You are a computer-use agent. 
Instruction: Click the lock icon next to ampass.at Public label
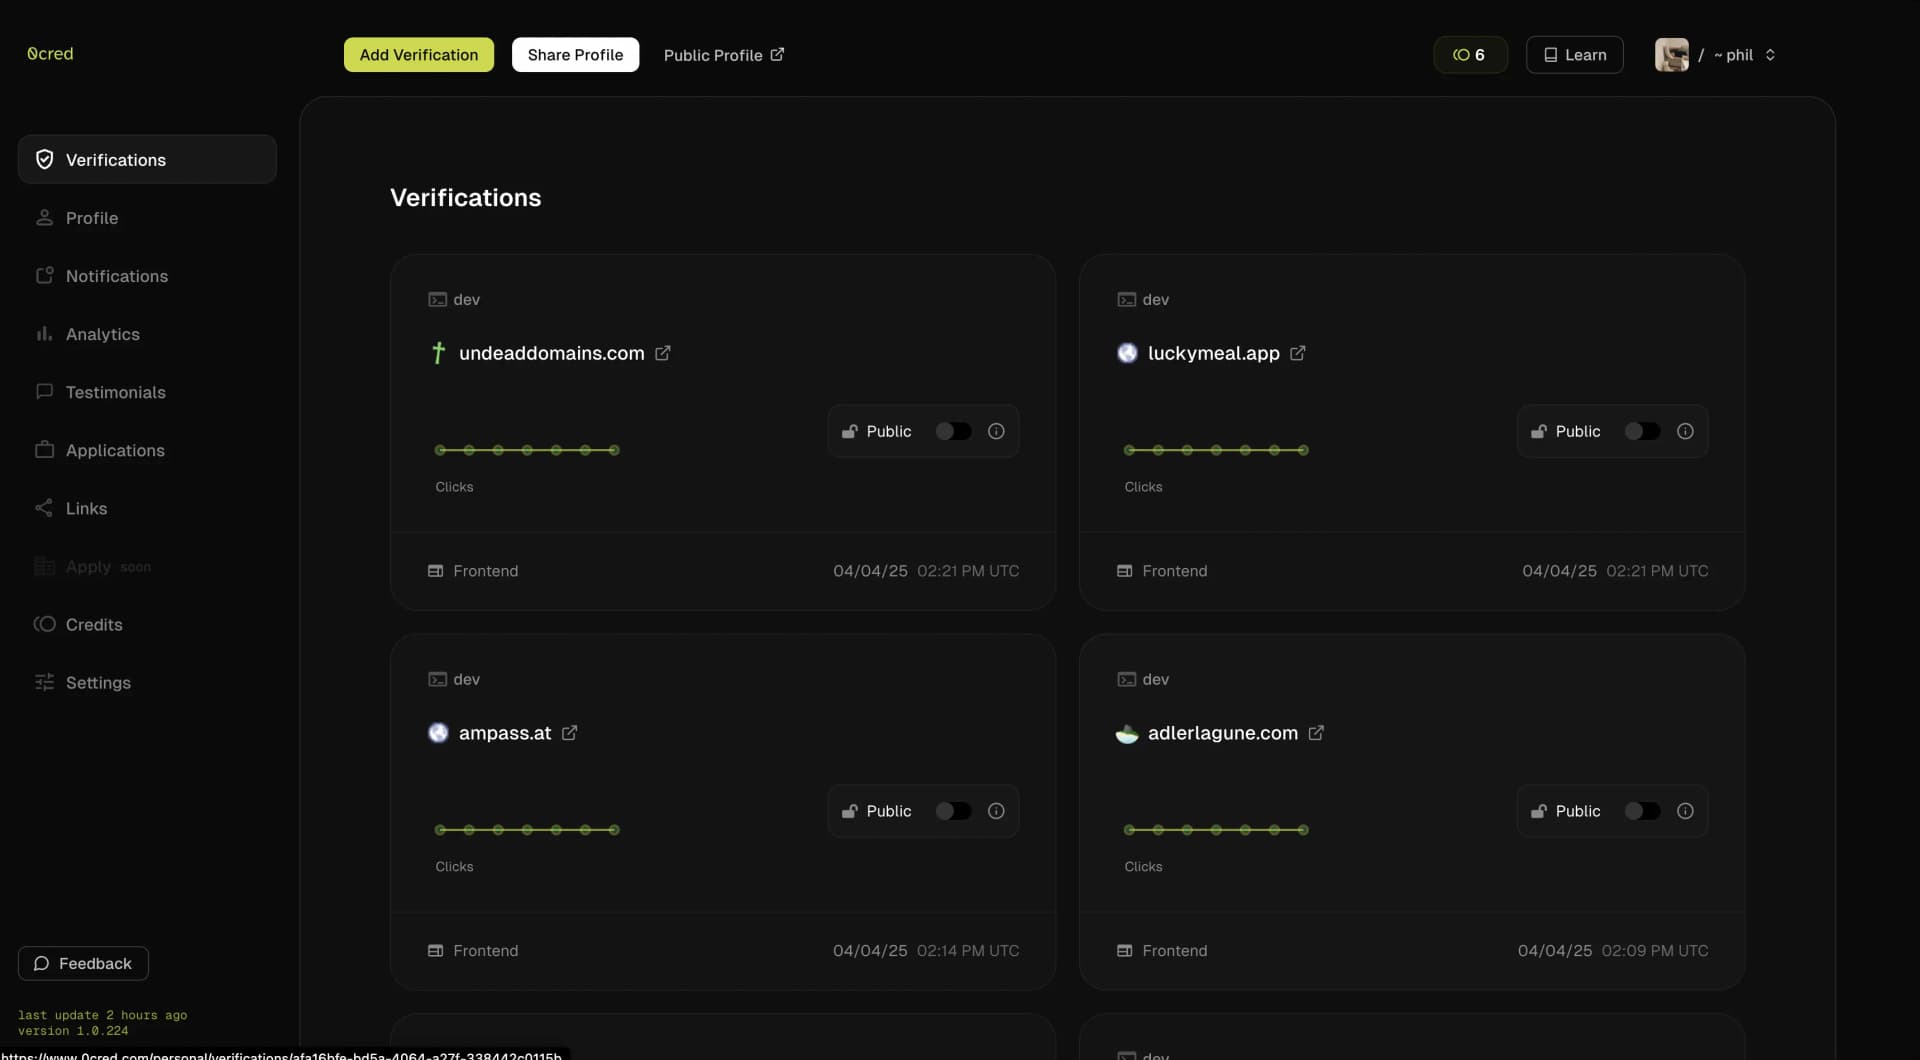click(850, 811)
